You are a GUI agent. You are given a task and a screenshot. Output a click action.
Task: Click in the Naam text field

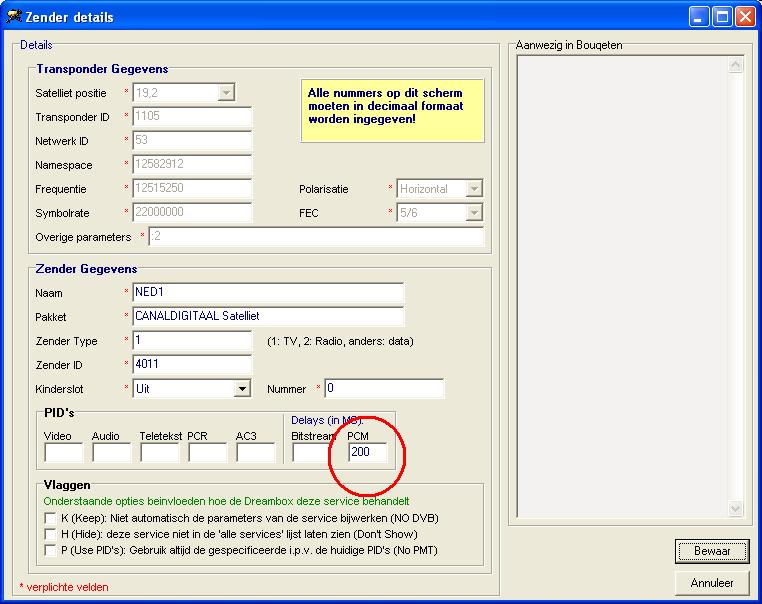[x=268, y=293]
